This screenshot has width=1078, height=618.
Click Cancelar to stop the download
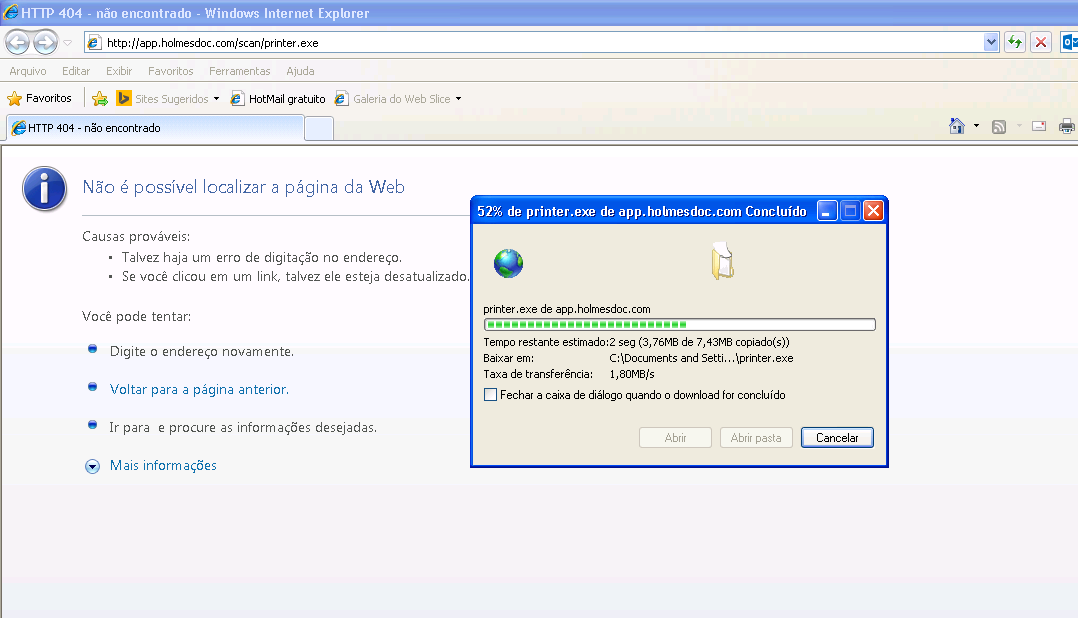(837, 438)
